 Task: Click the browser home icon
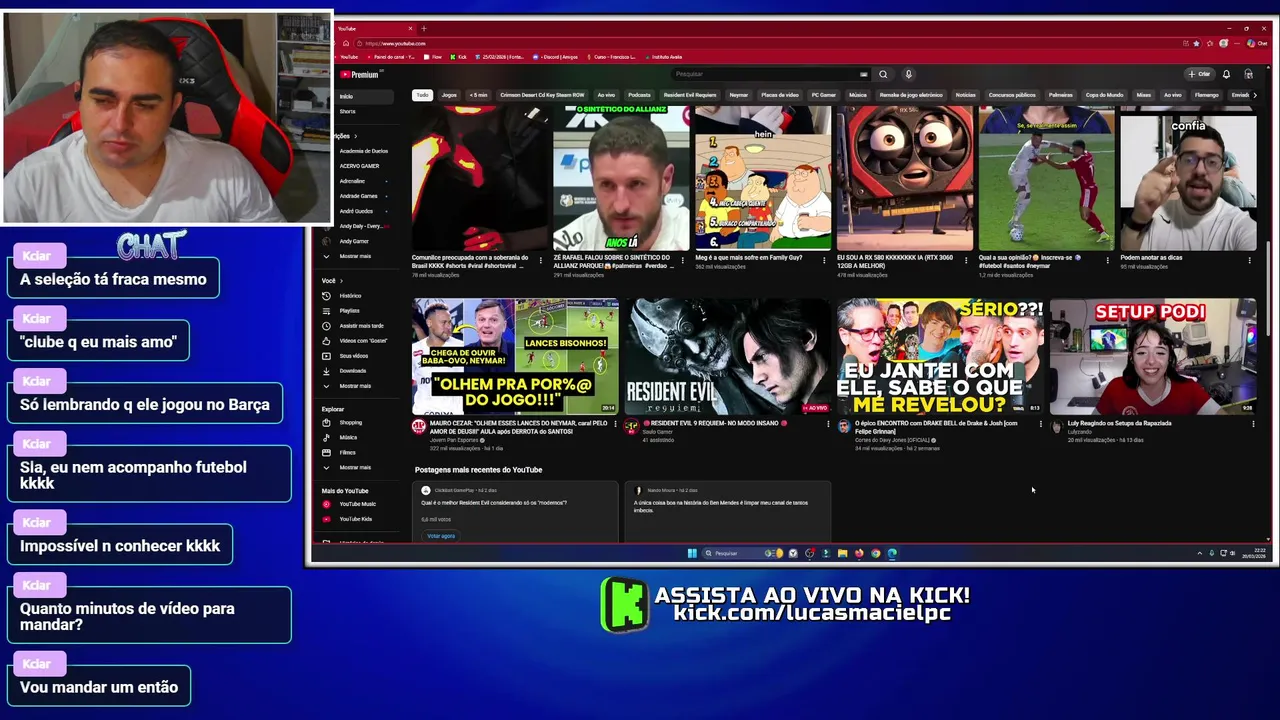pyautogui.click(x=346, y=43)
